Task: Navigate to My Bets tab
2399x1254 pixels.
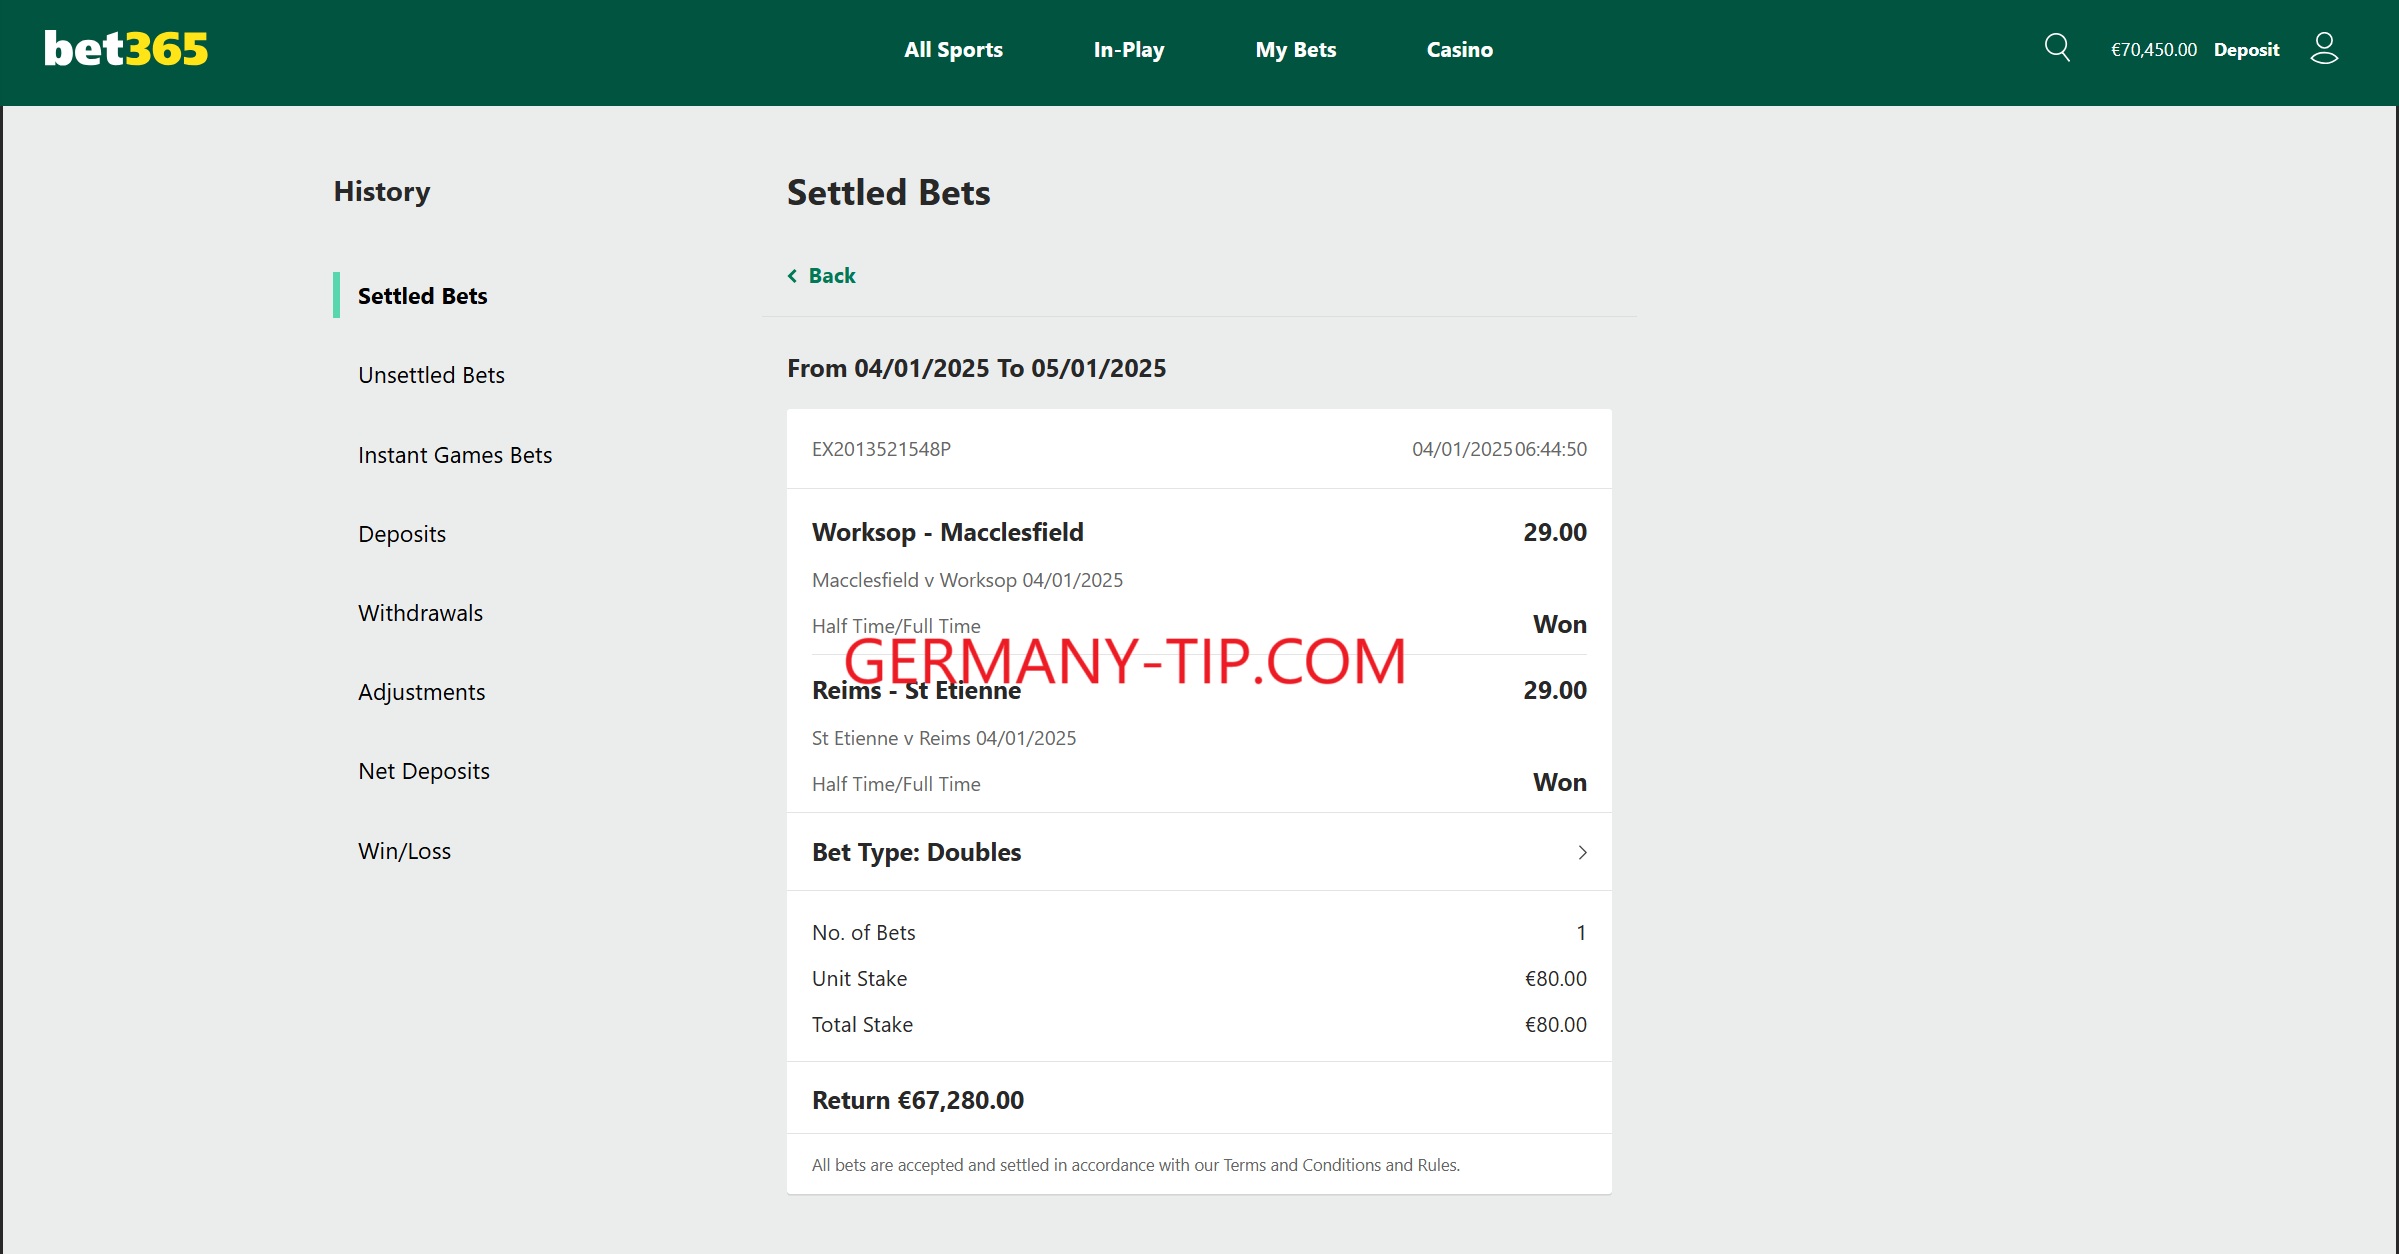Action: pyautogui.click(x=1295, y=49)
